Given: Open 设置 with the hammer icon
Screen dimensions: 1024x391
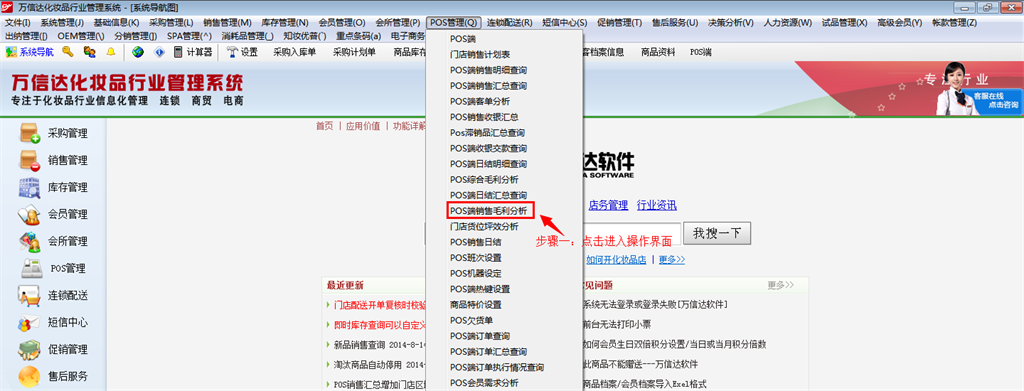Looking at the screenshot, I should coord(242,52).
